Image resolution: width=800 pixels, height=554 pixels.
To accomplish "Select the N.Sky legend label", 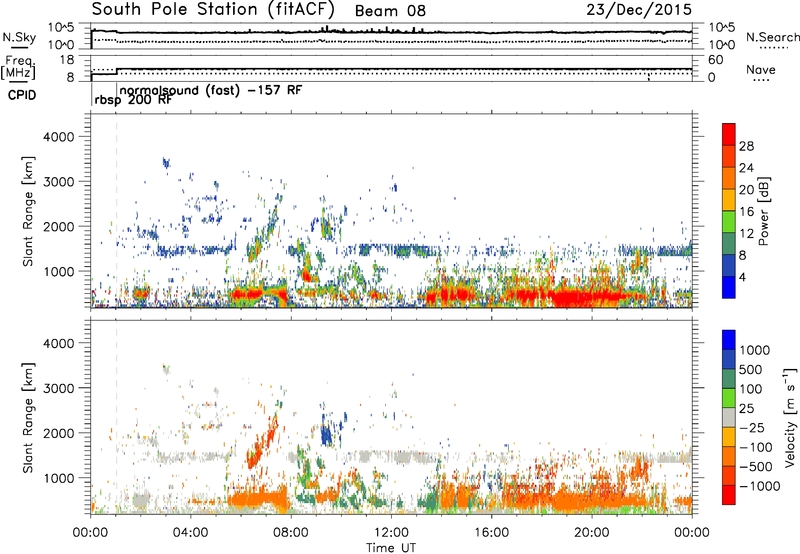I will click(x=19, y=37).
